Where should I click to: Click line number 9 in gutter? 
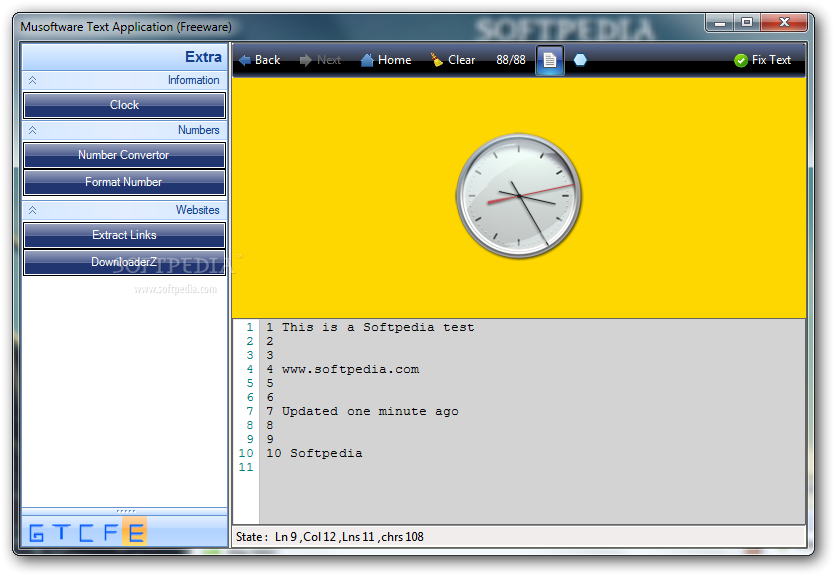pyautogui.click(x=250, y=439)
